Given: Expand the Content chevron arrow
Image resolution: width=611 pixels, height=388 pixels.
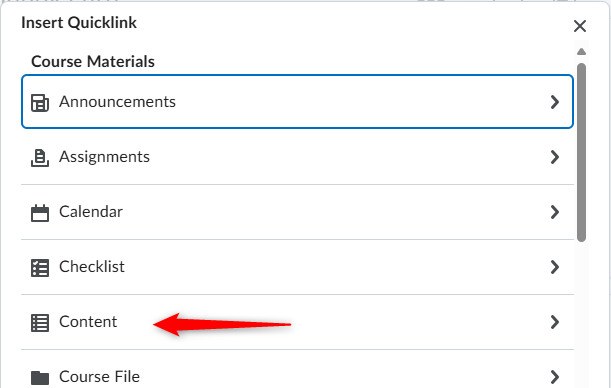Looking at the screenshot, I should point(554,322).
